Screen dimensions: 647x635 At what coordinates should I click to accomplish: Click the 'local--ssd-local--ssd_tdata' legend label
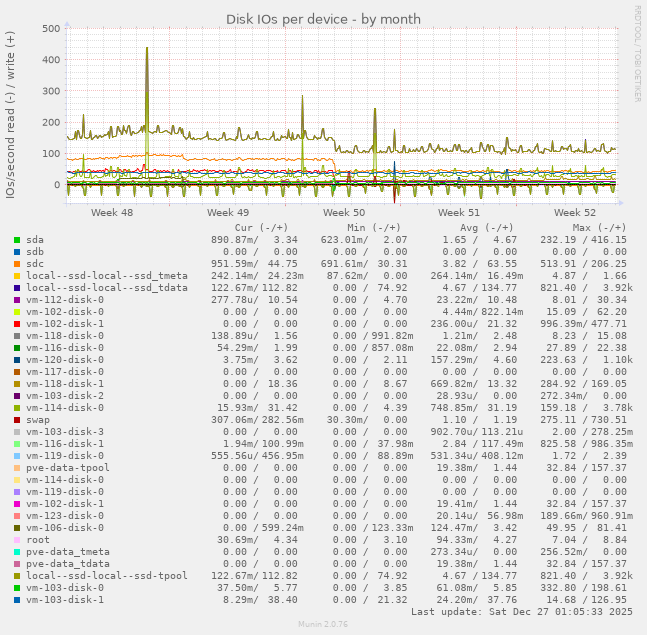(107, 288)
